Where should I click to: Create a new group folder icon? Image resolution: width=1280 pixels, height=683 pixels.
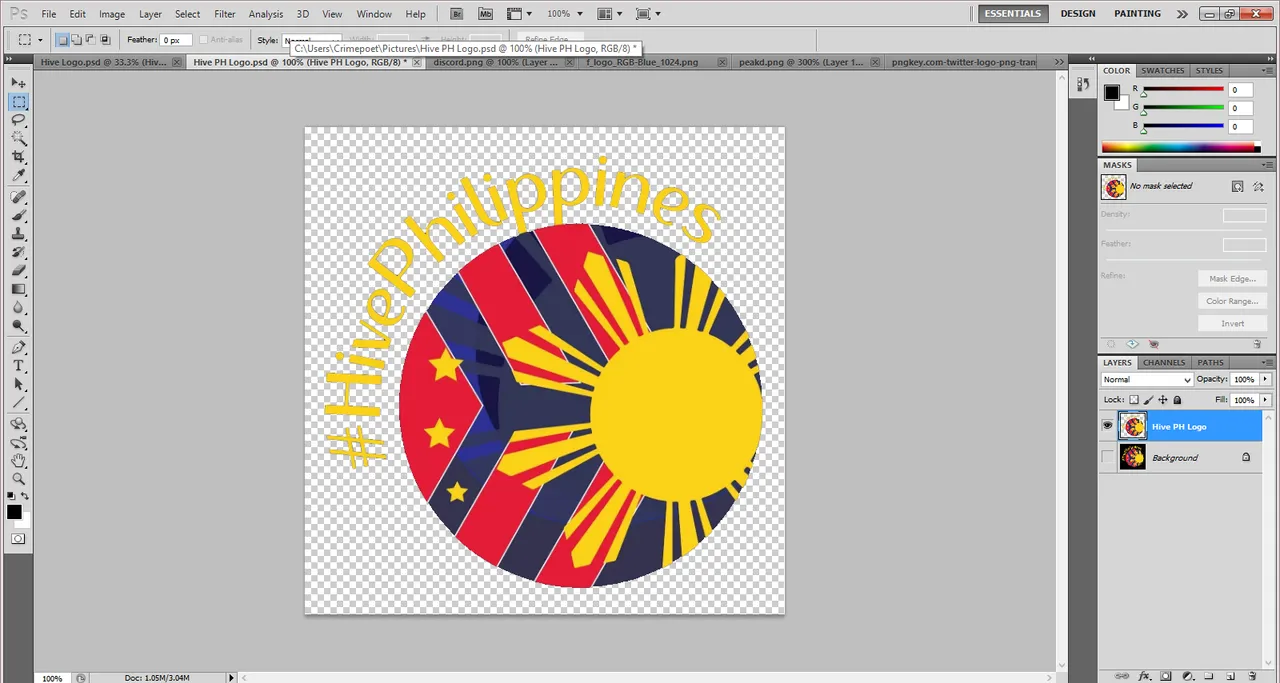(1211, 676)
